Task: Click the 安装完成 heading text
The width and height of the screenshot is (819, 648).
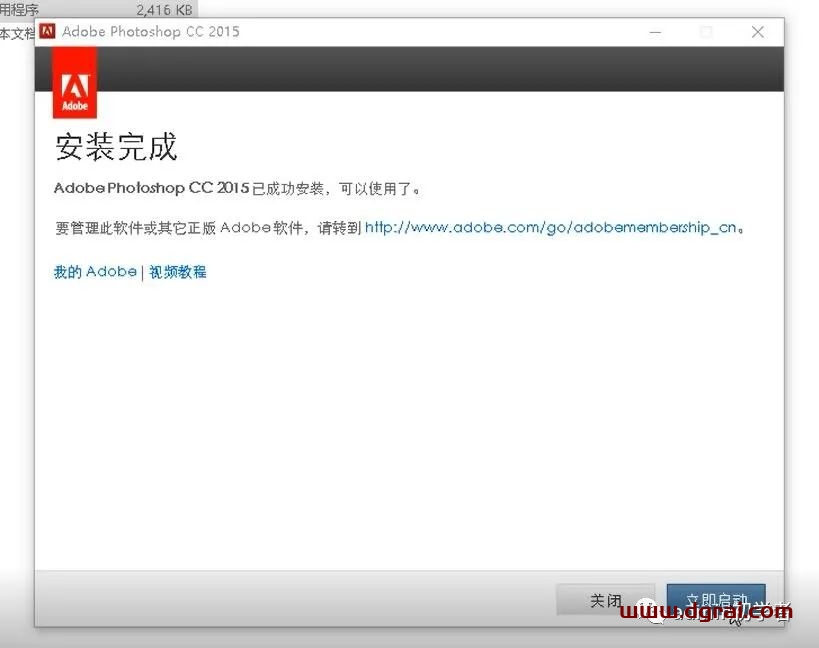Action: coord(116,147)
